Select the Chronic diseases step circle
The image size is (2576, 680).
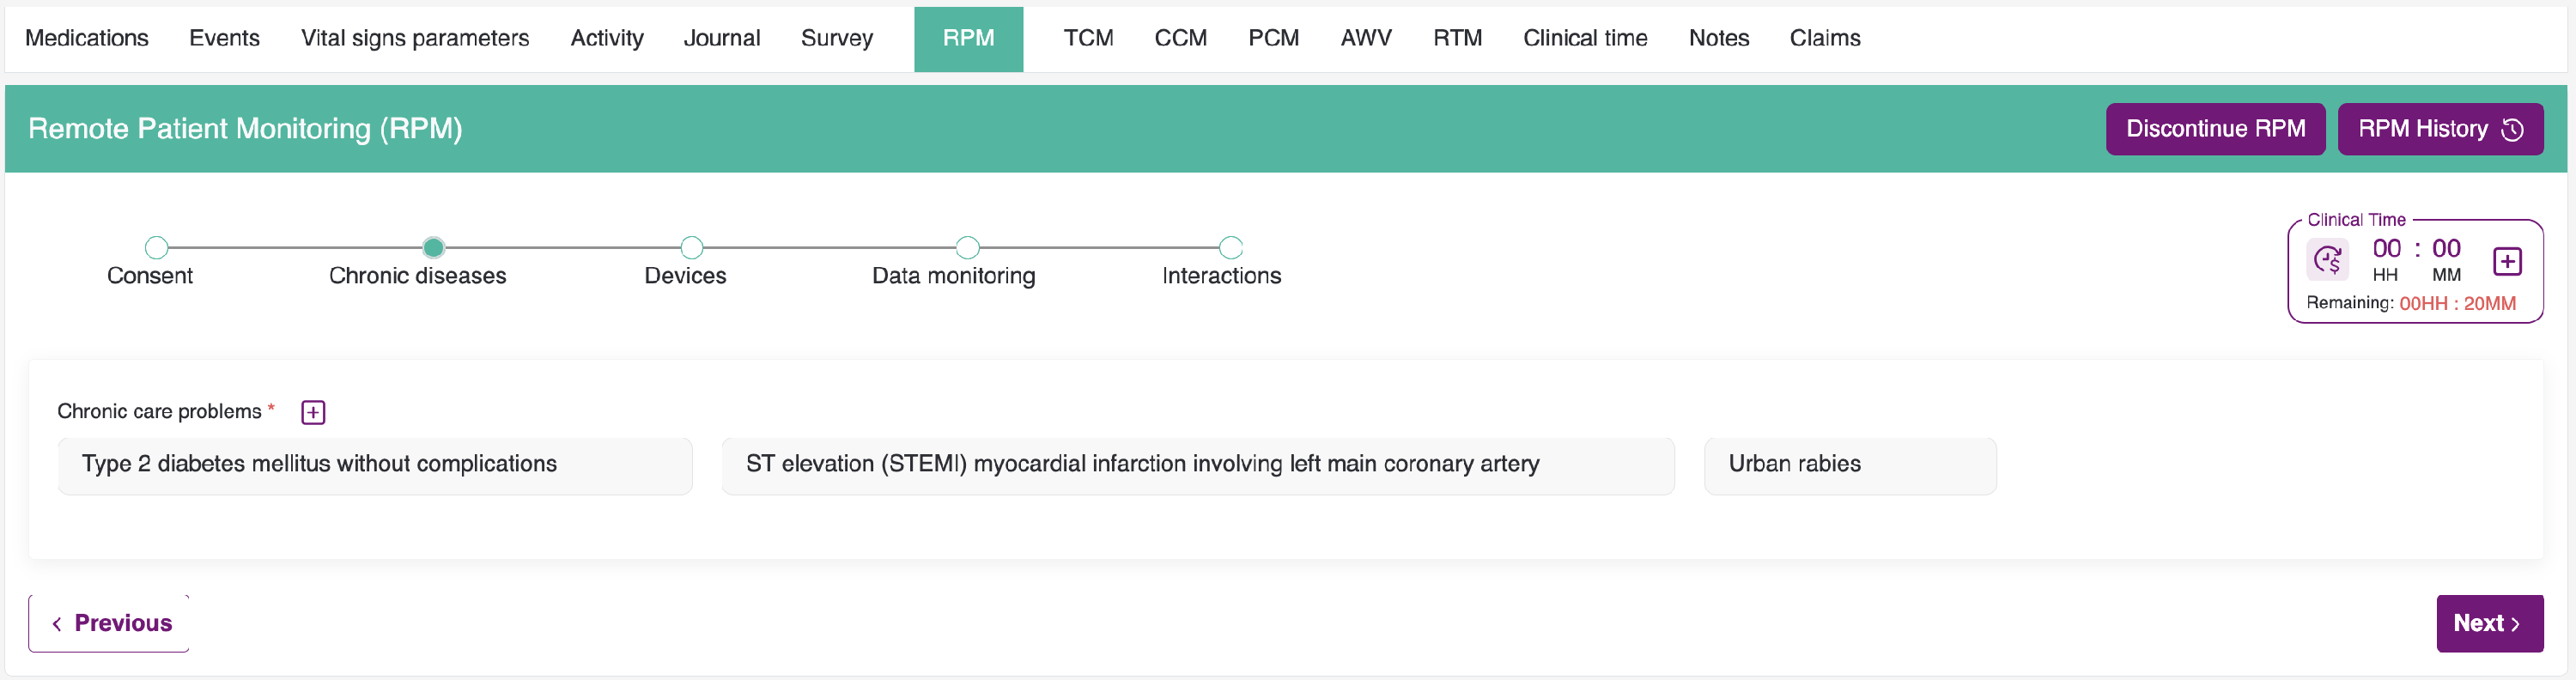pos(433,247)
